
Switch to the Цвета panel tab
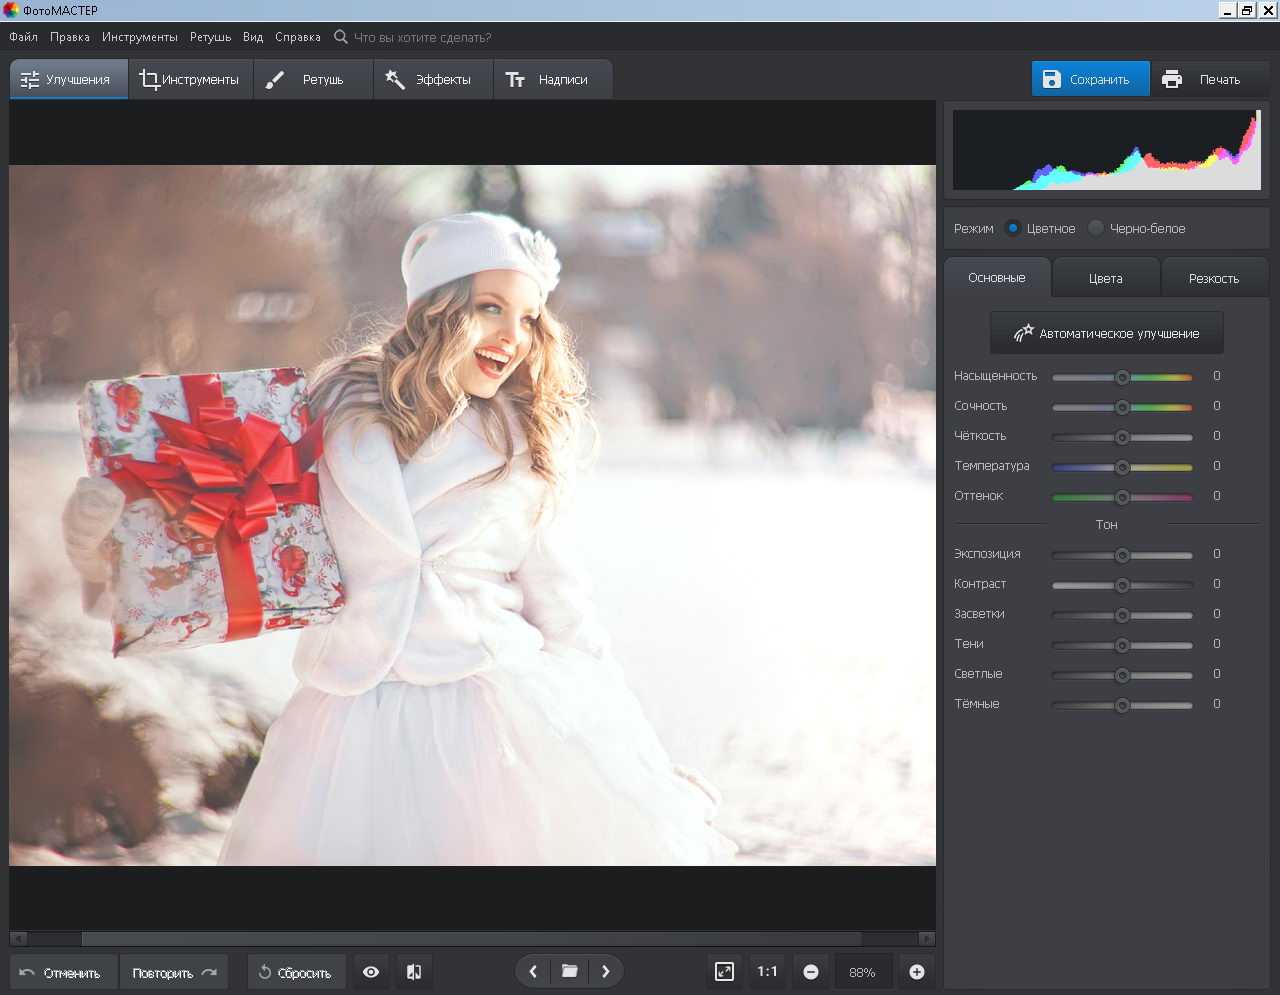click(1105, 278)
